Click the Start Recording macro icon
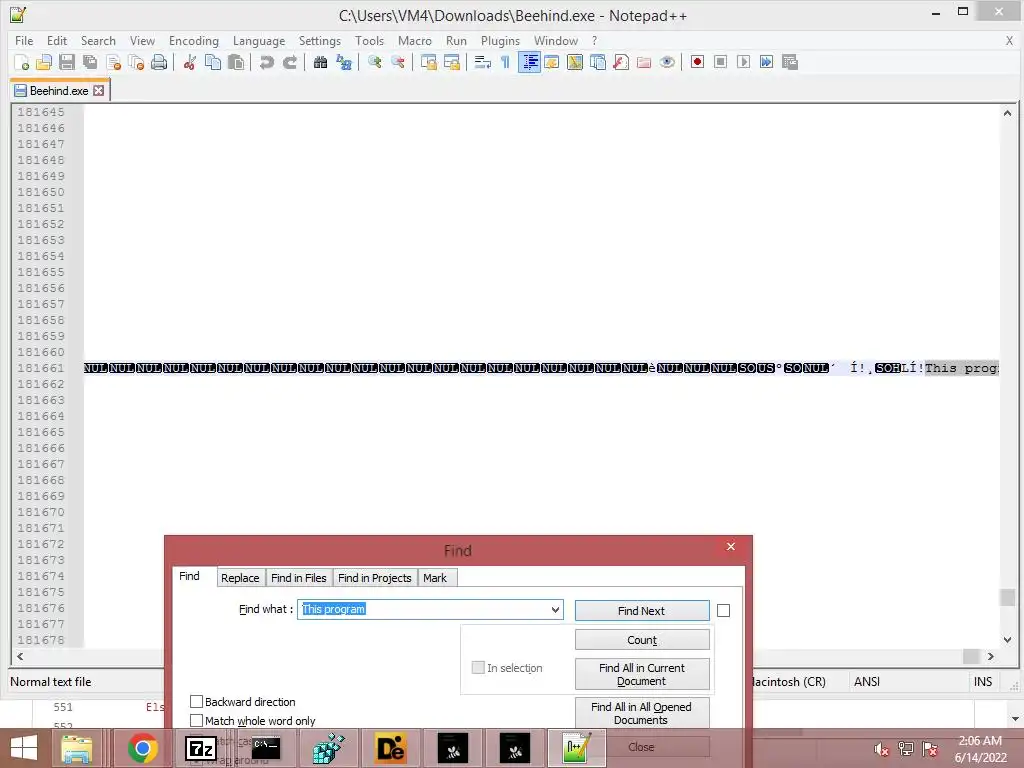This screenshot has height=768, width=1024. click(697, 62)
